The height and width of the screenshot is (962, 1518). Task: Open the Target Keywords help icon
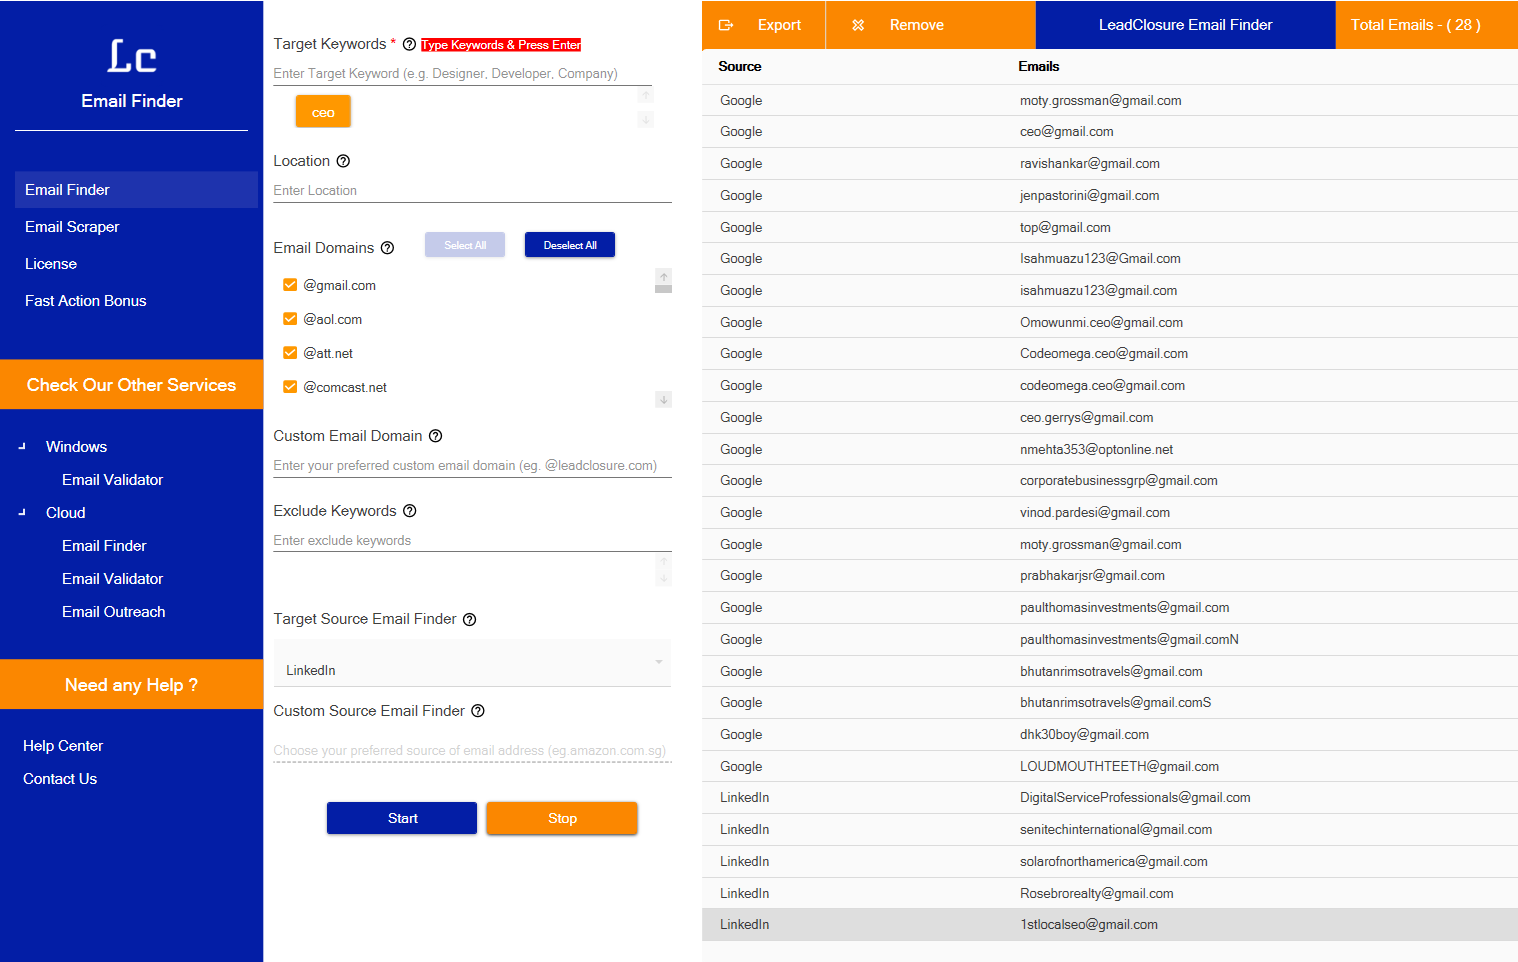(409, 44)
